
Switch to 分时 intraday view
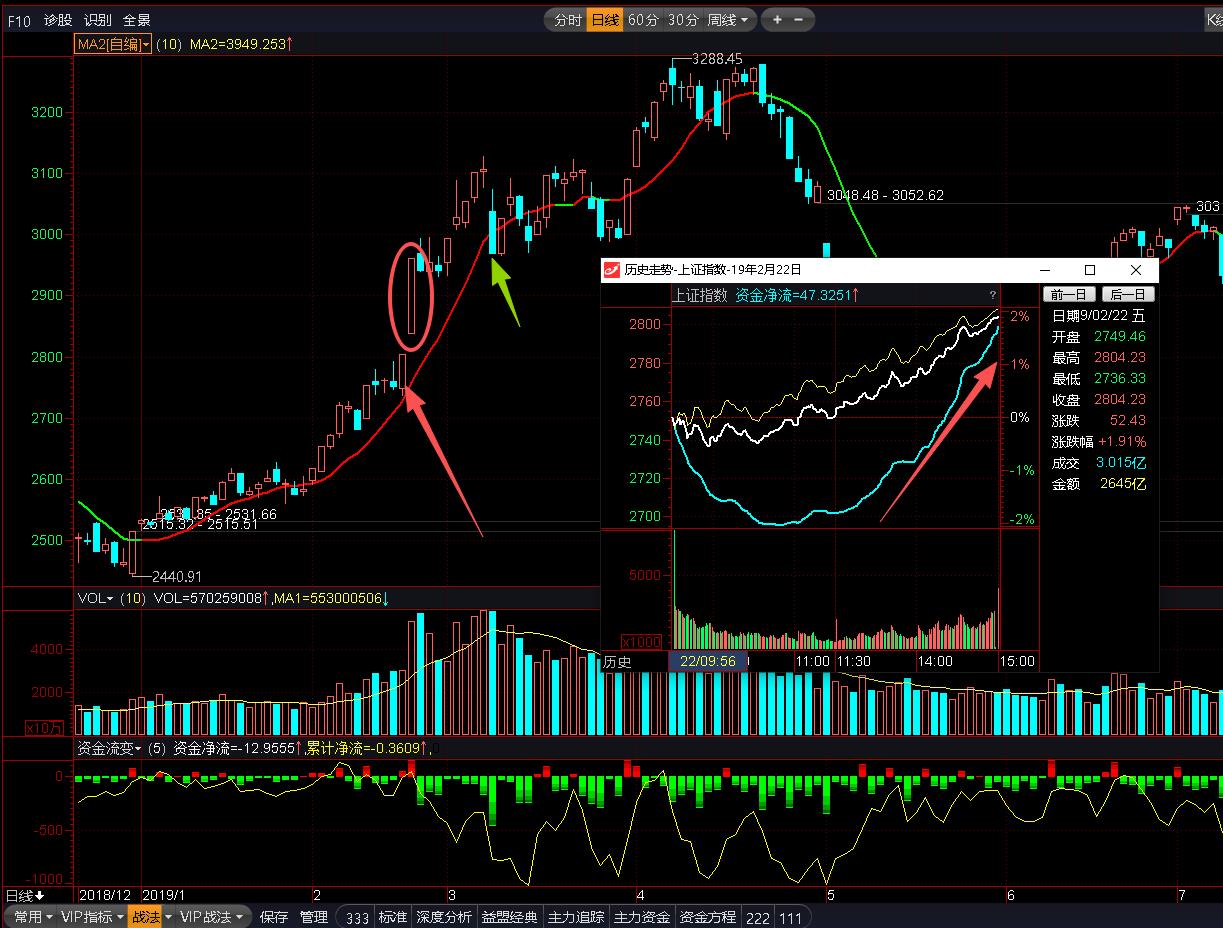567,20
